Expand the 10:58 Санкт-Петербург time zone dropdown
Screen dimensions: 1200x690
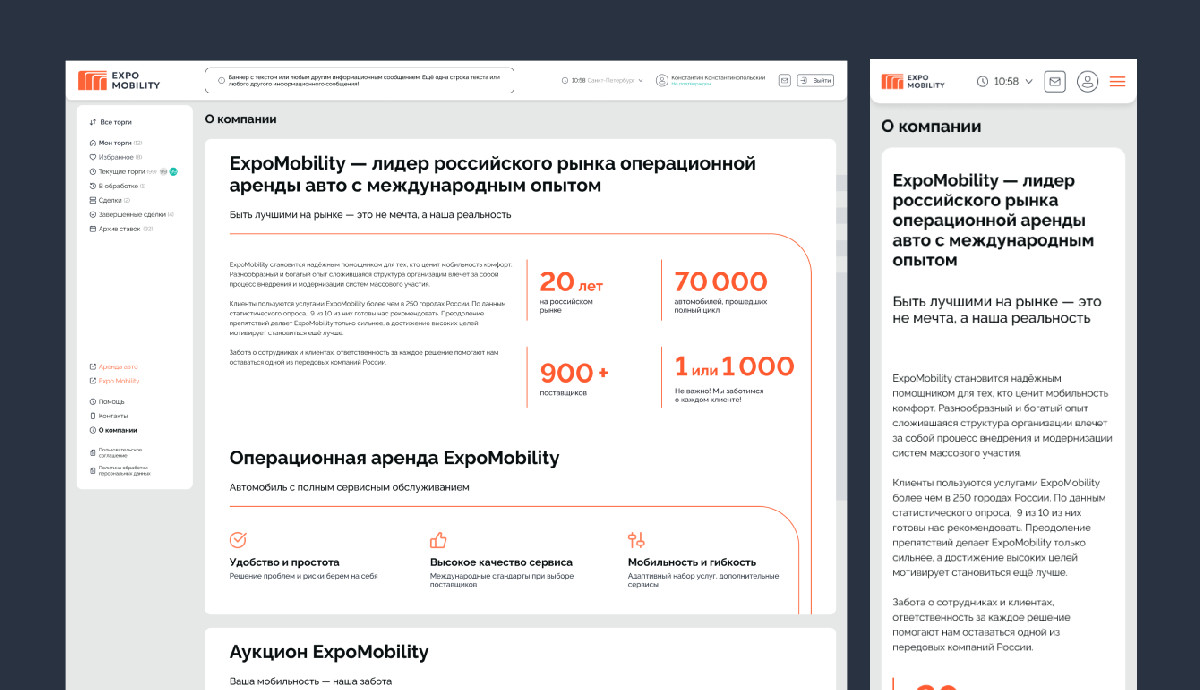(x=603, y=80)
